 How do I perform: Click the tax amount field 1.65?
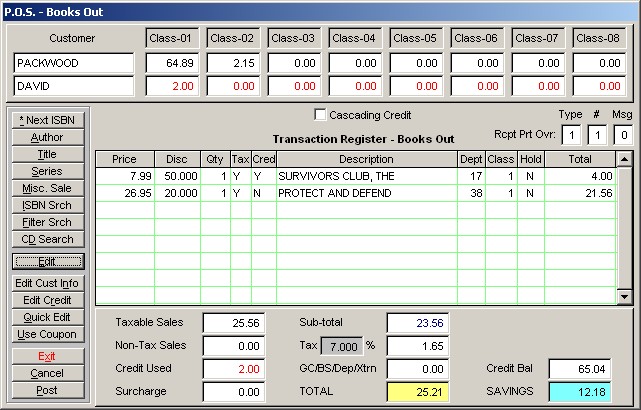[x=418, y=346]
